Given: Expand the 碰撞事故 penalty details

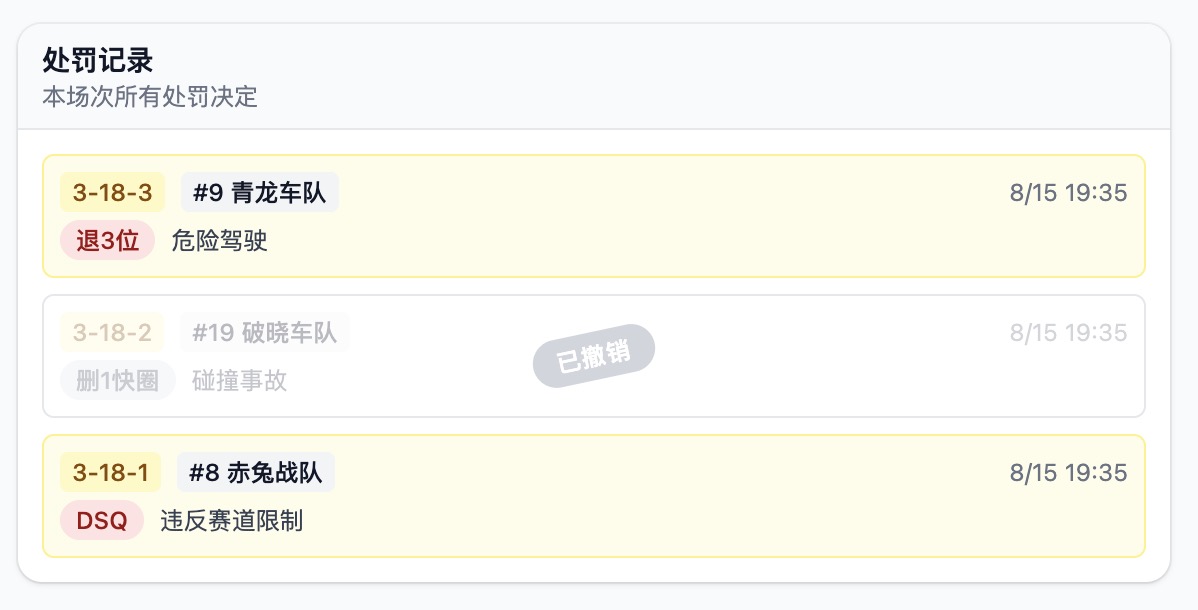Looking at the screenshot, I should [237, 381].
